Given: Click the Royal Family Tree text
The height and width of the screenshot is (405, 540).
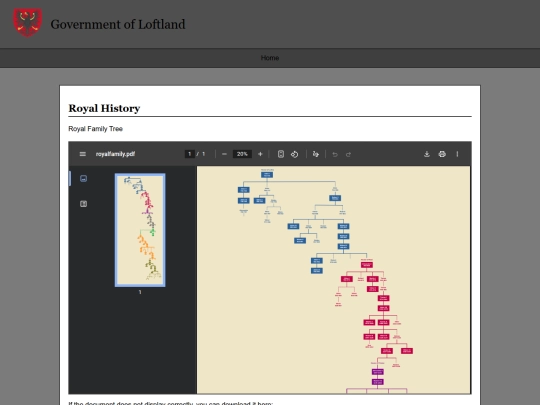Looking at the screenshot, I should coord(95,129).
